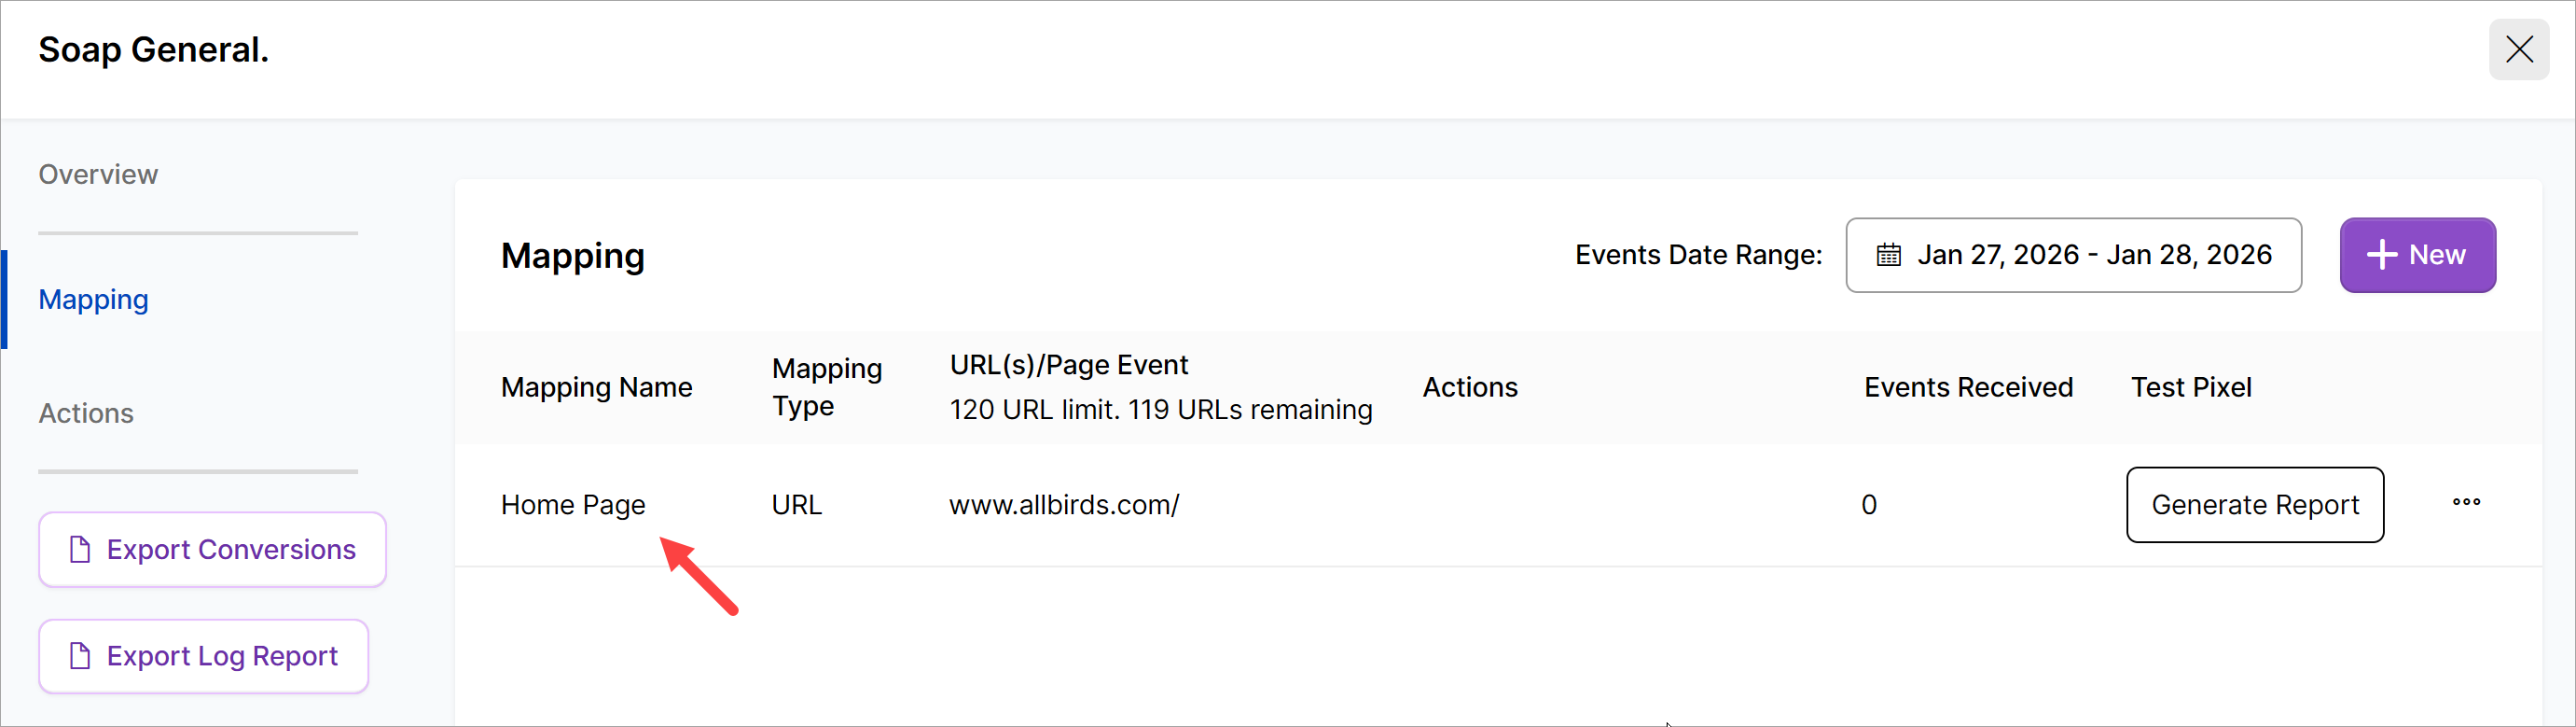2576x727 pixels.
Task: Click the Export Log Report button label
Action: (x=222, y=656)
